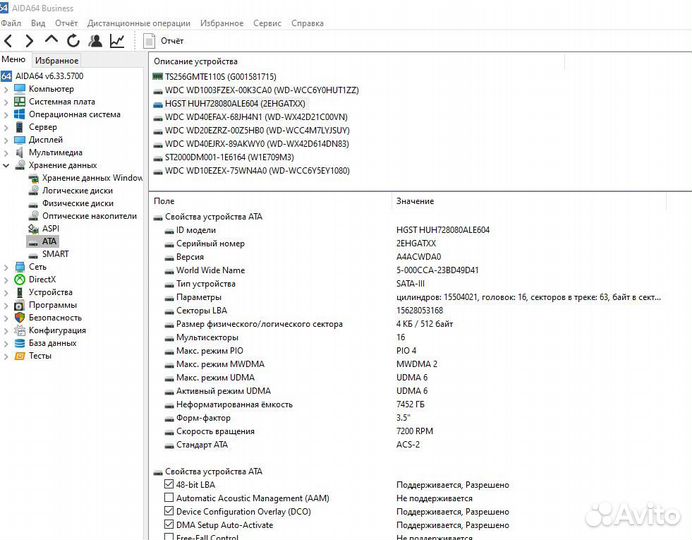Open the SMART tree item

[55, 254]
